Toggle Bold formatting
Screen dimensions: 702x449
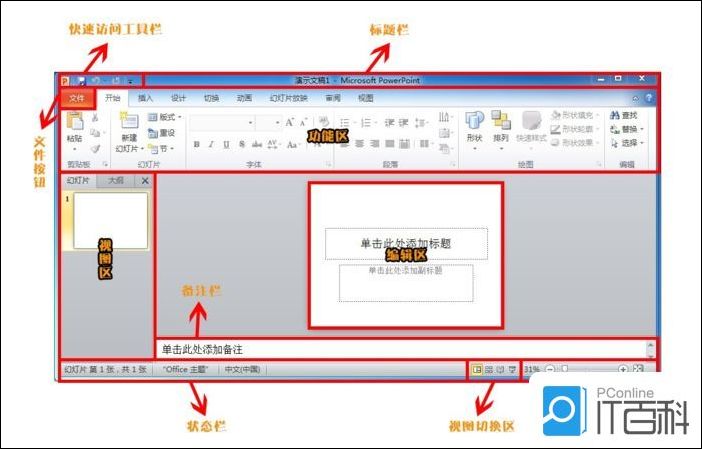(x=196, y=144)
